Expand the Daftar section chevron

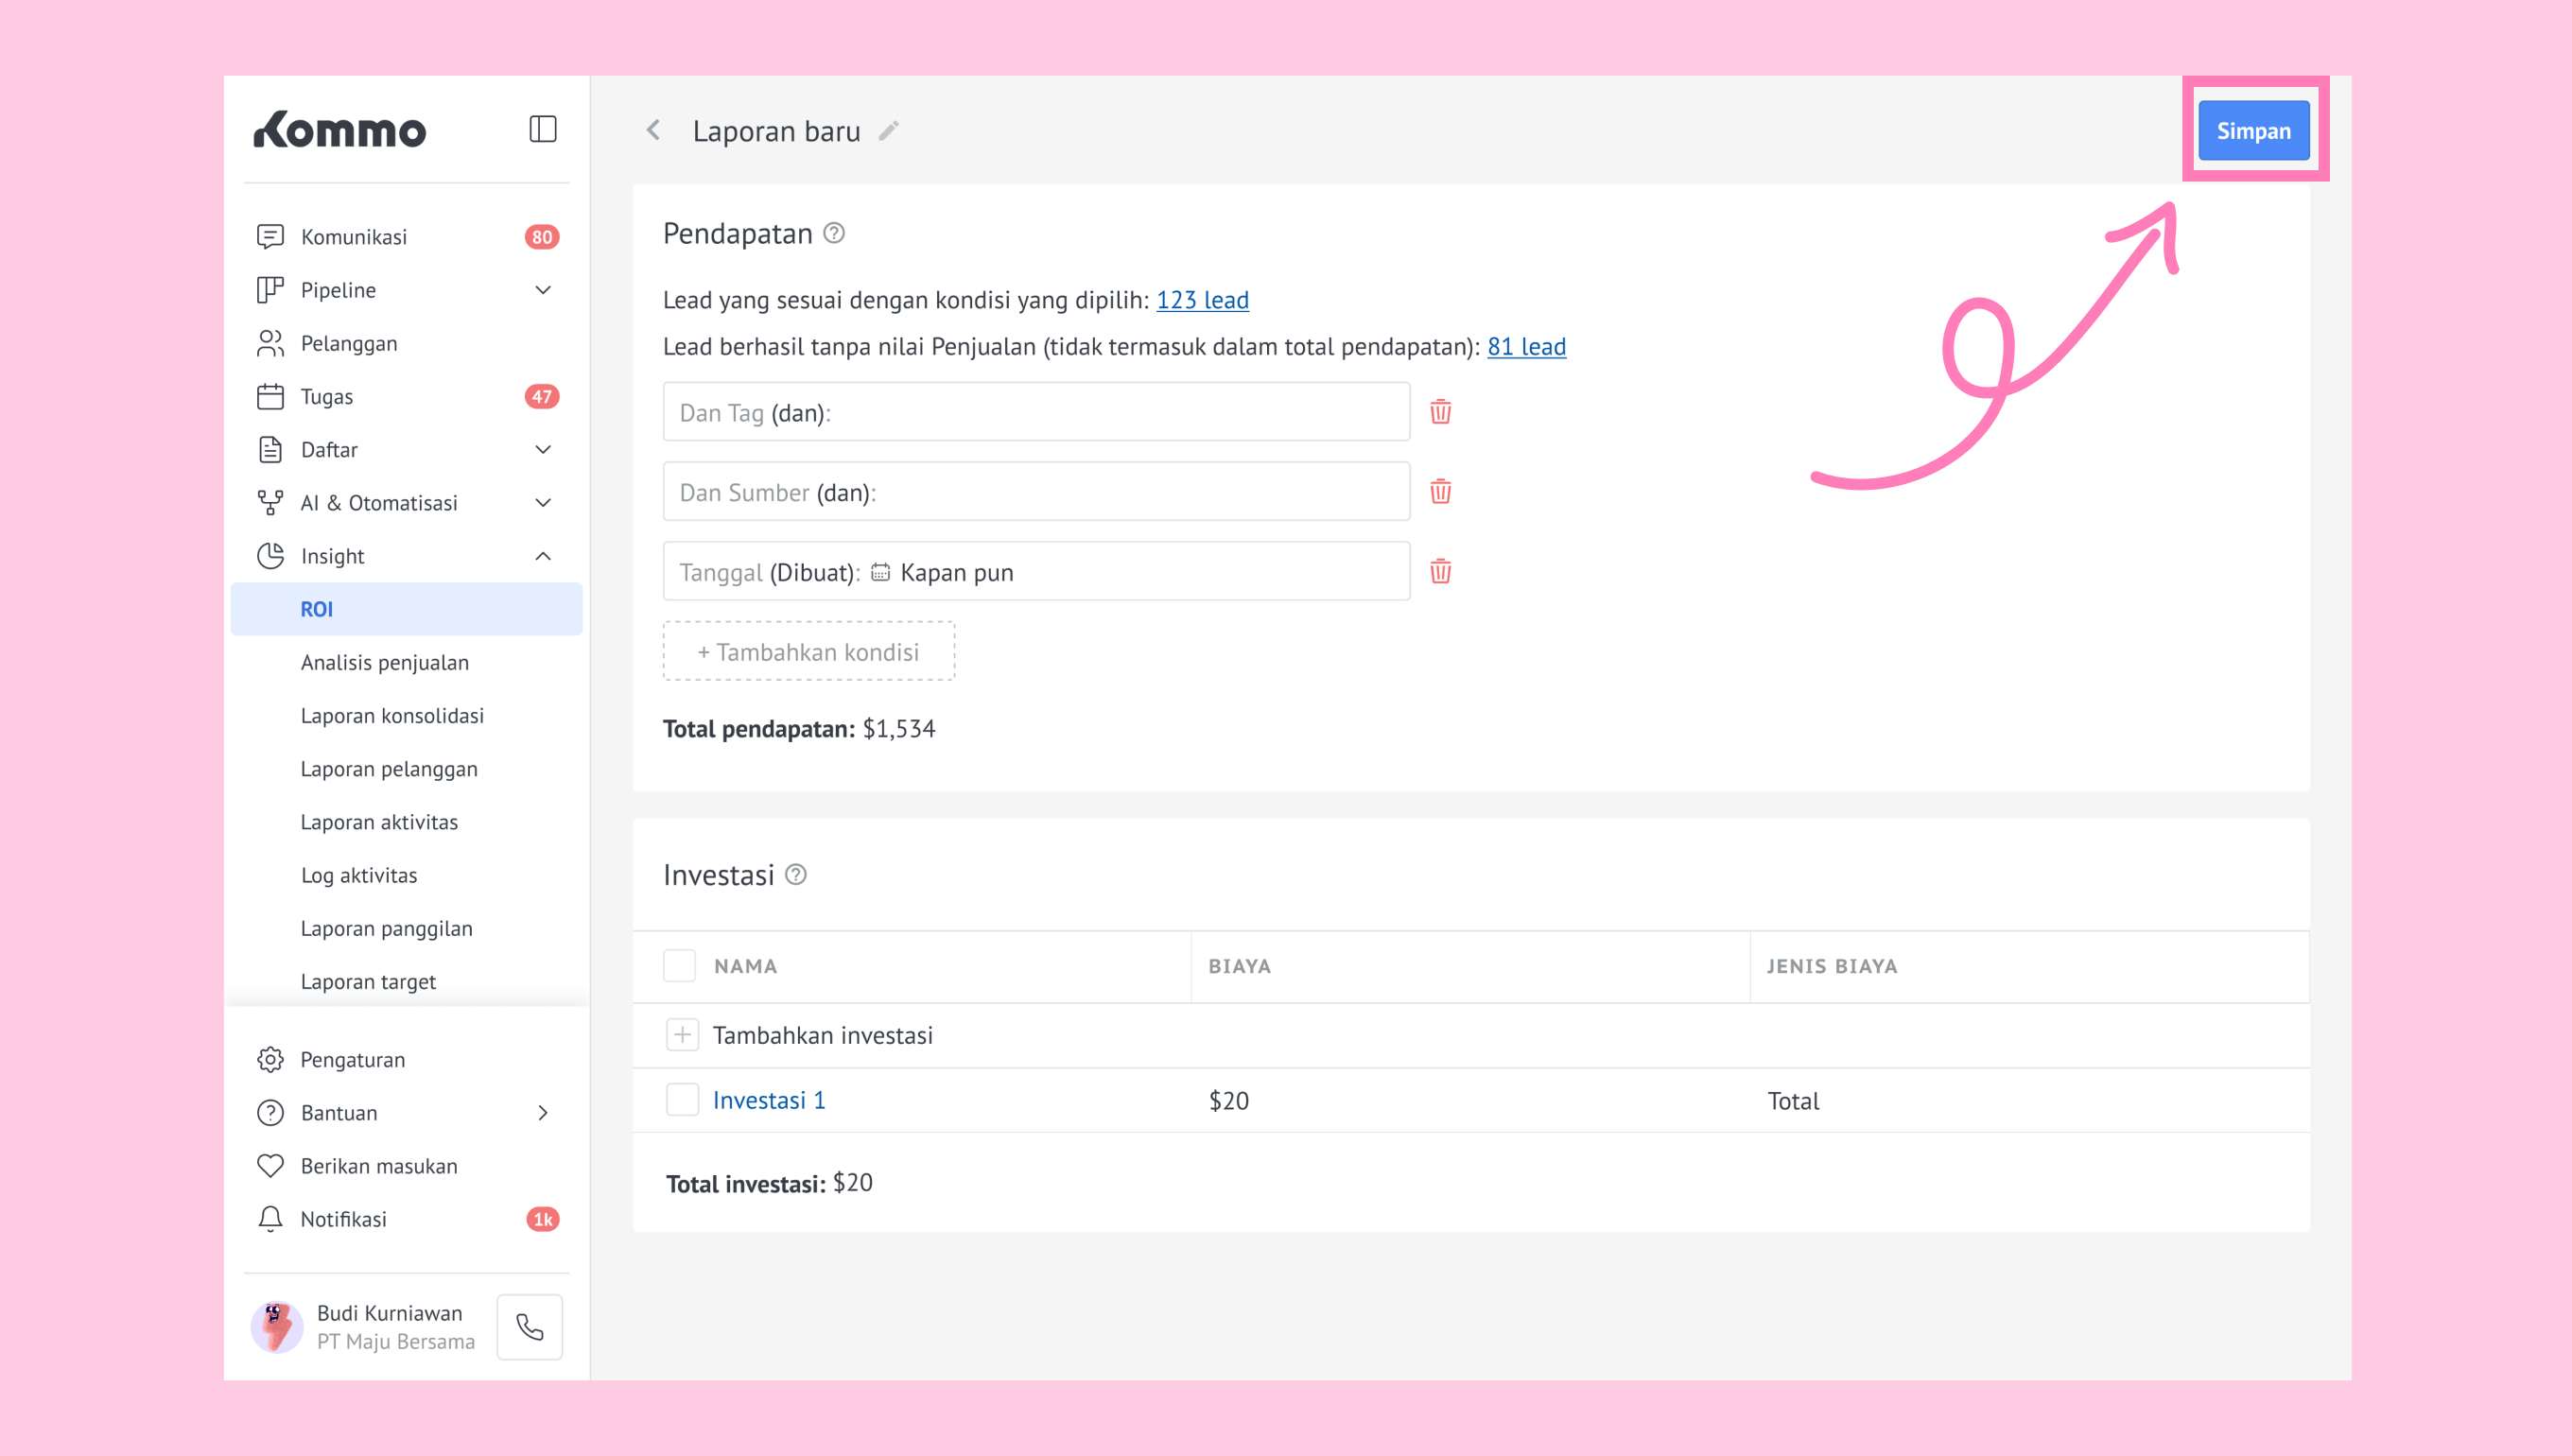pyautogui.click(x=543, y=450)
